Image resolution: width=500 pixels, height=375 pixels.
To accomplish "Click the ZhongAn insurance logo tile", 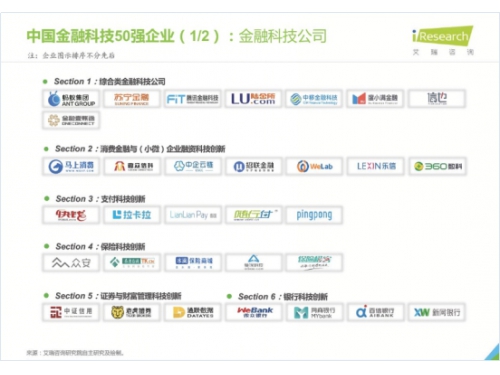I will [71, 262].
